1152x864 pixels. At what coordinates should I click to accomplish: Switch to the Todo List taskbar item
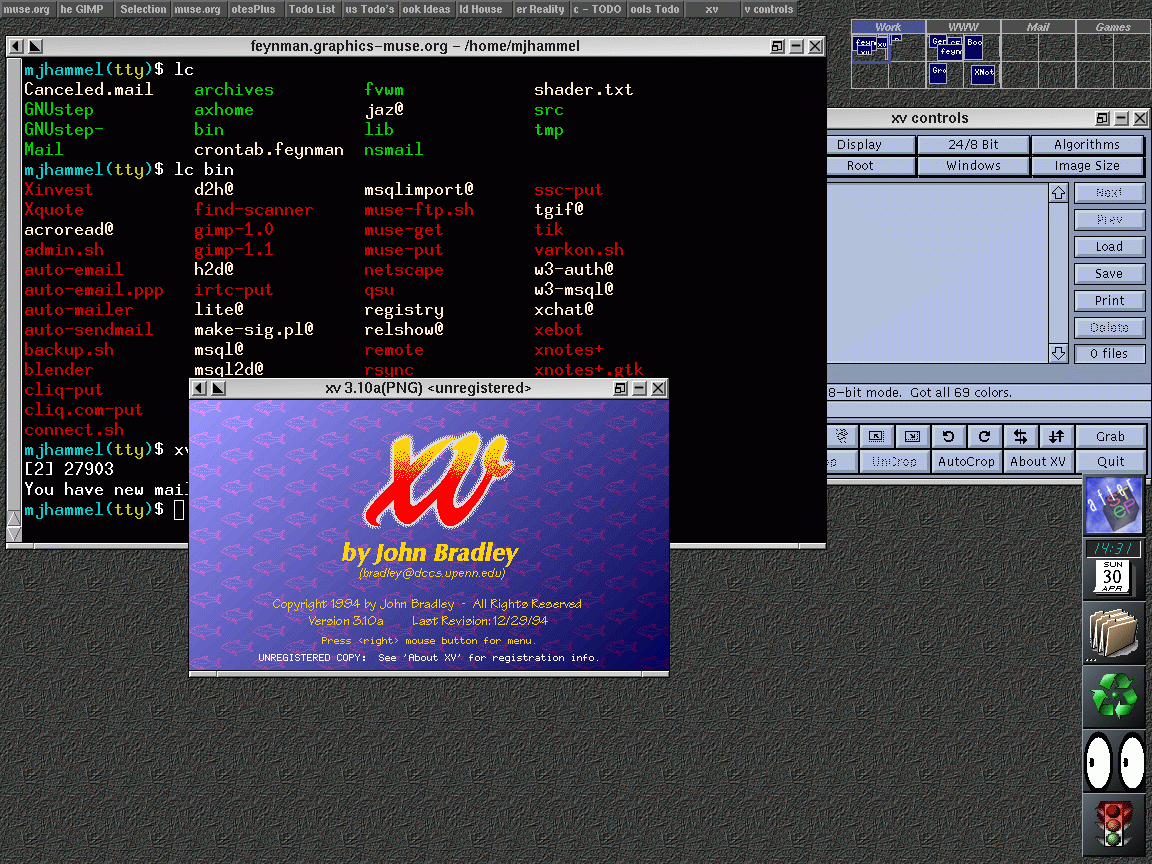coord(312,9)
